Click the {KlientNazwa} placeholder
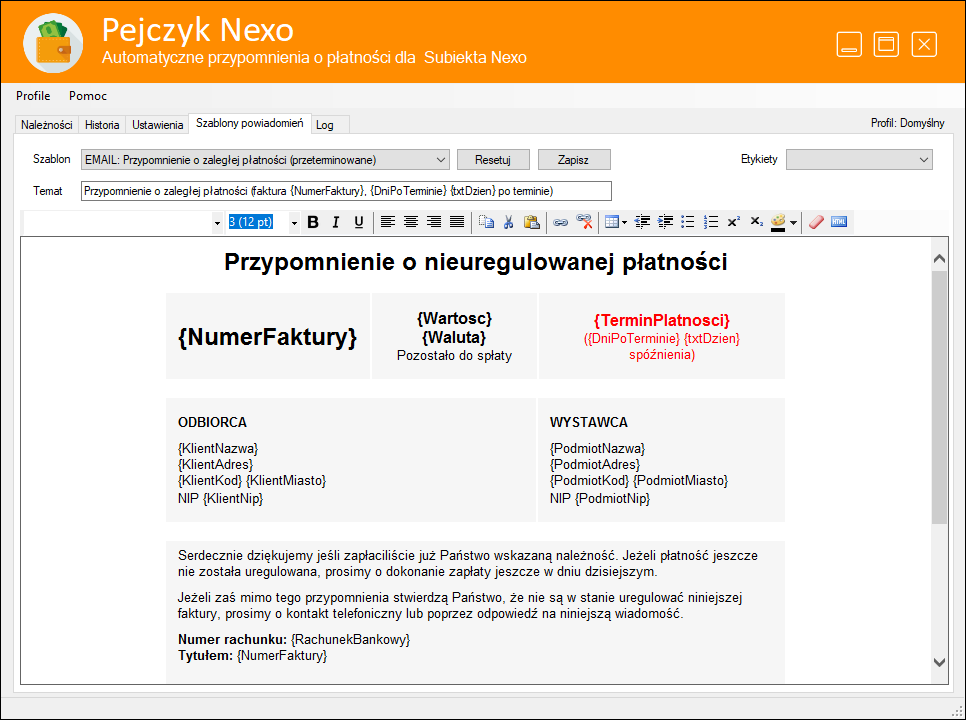 point(218,448)
